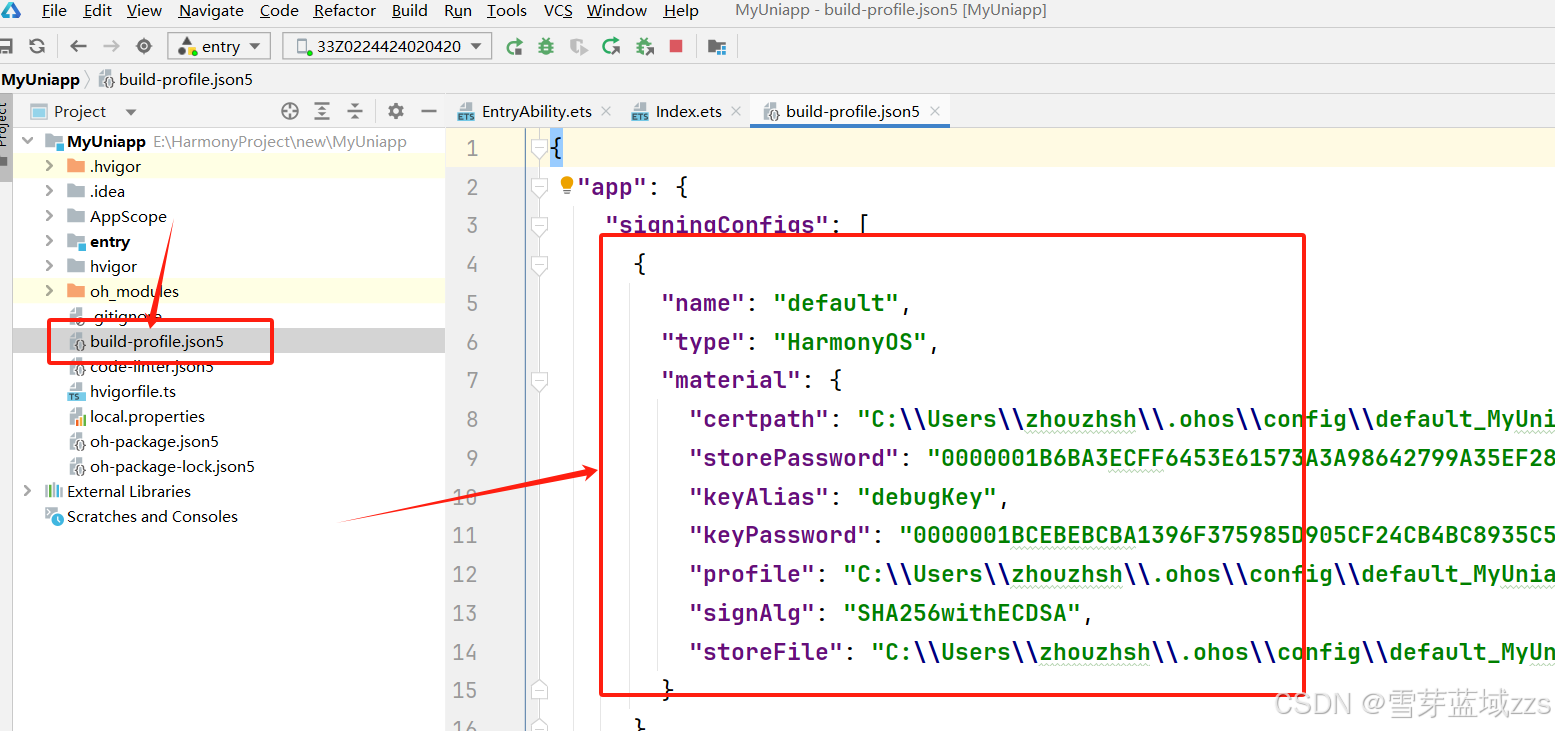Hide the Project tool window

point(428,111)
